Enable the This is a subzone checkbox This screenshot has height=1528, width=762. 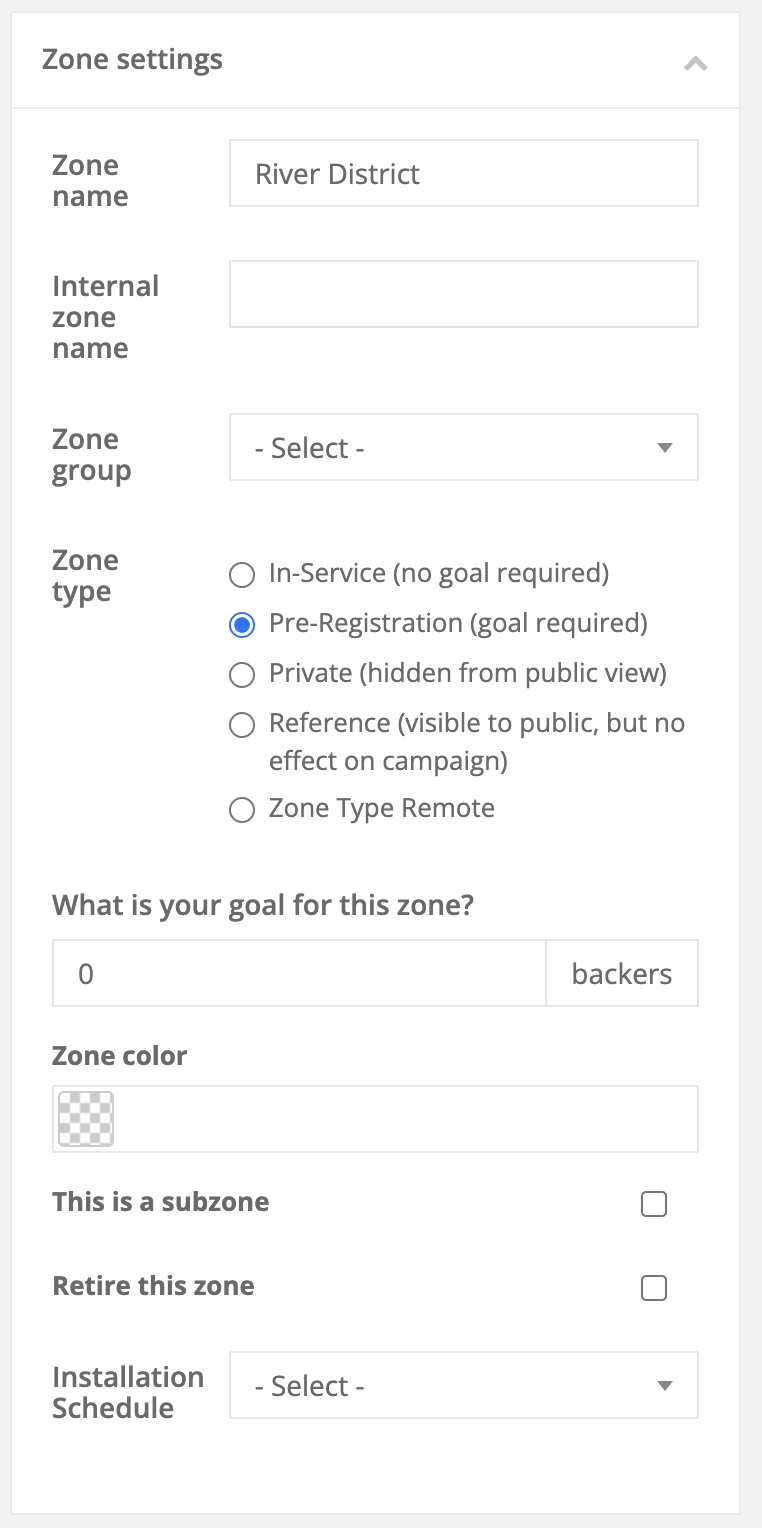[654, 1204]
